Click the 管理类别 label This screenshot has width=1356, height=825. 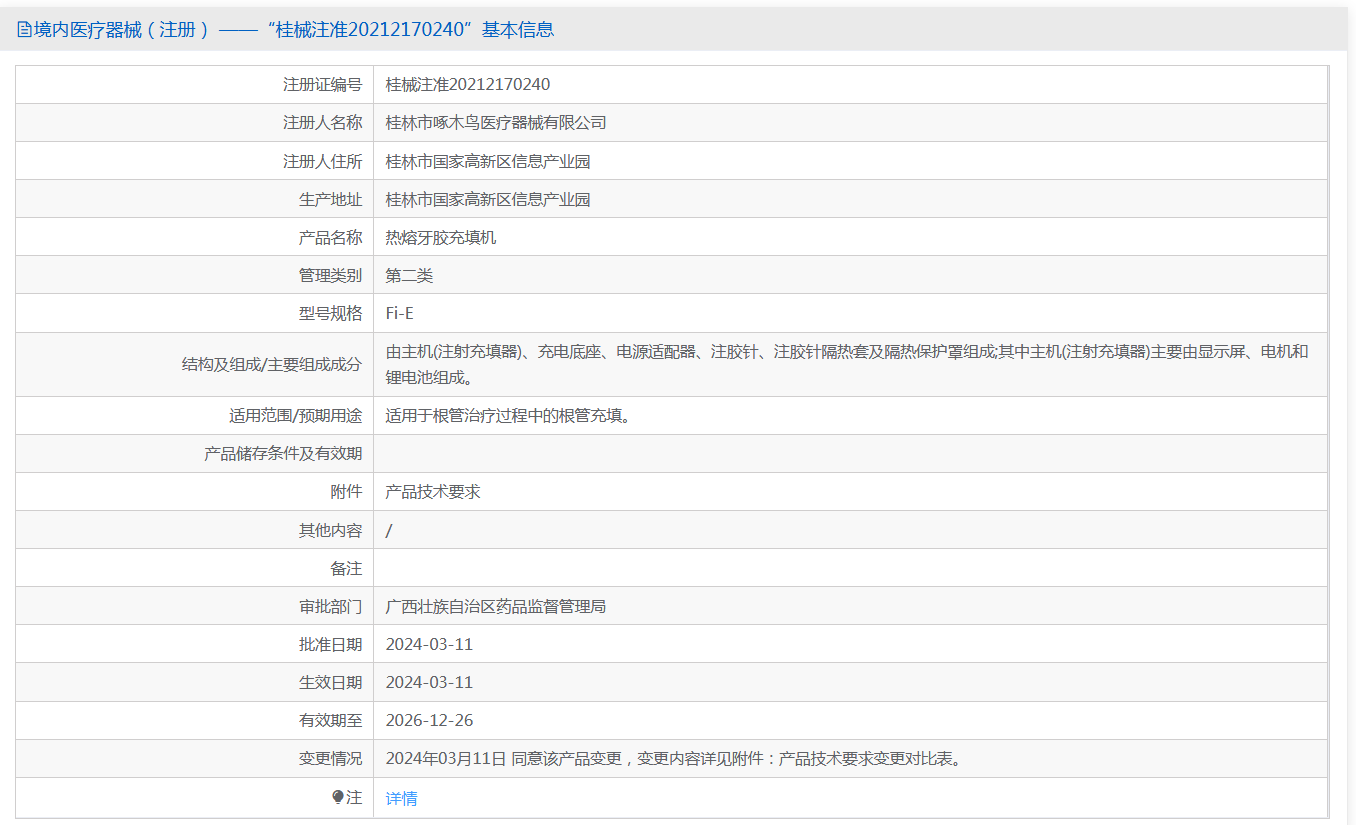[x=330, y=275]
